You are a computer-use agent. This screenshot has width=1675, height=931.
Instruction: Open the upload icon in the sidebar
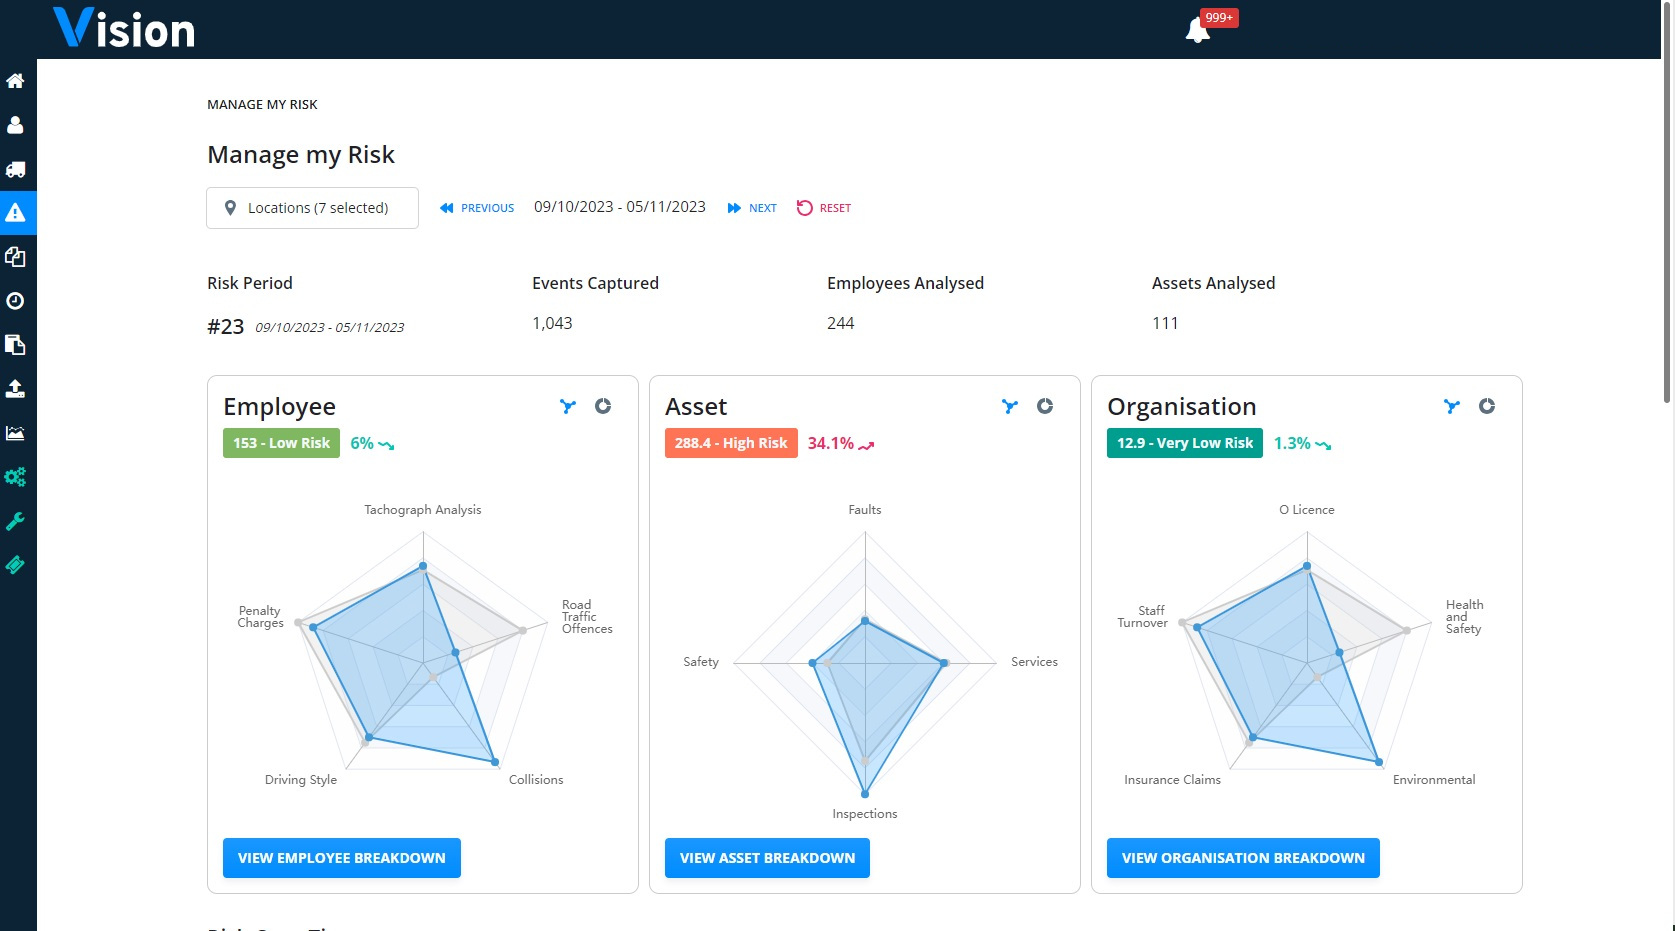pos(15,389)
